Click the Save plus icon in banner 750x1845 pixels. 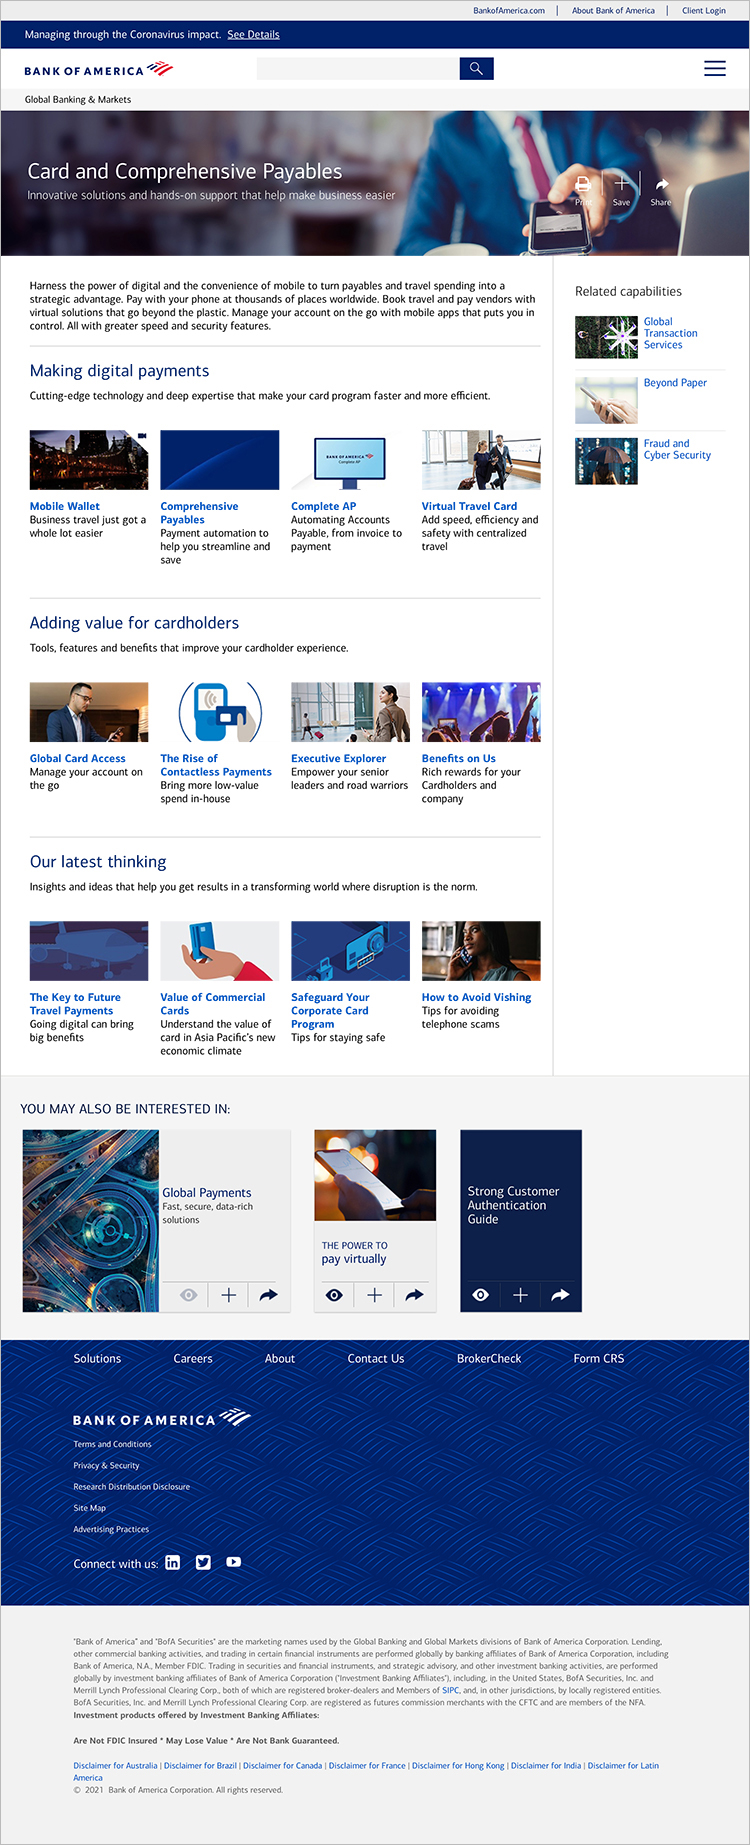point(621,185)
